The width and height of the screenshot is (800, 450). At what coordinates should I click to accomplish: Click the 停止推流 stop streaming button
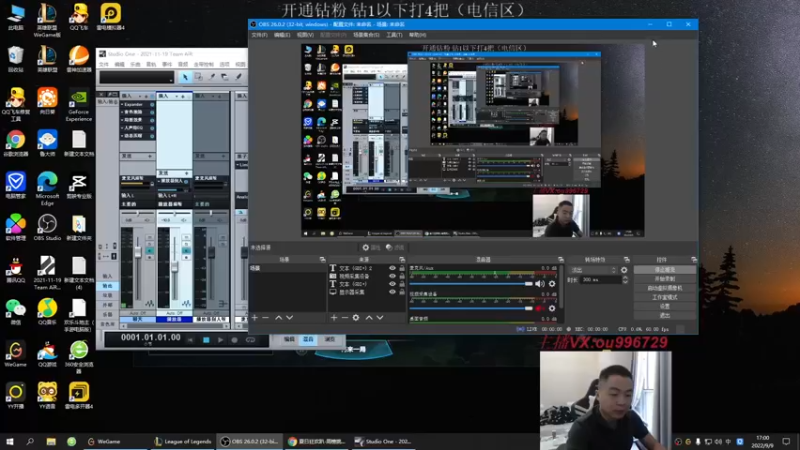tap(664, 269)
